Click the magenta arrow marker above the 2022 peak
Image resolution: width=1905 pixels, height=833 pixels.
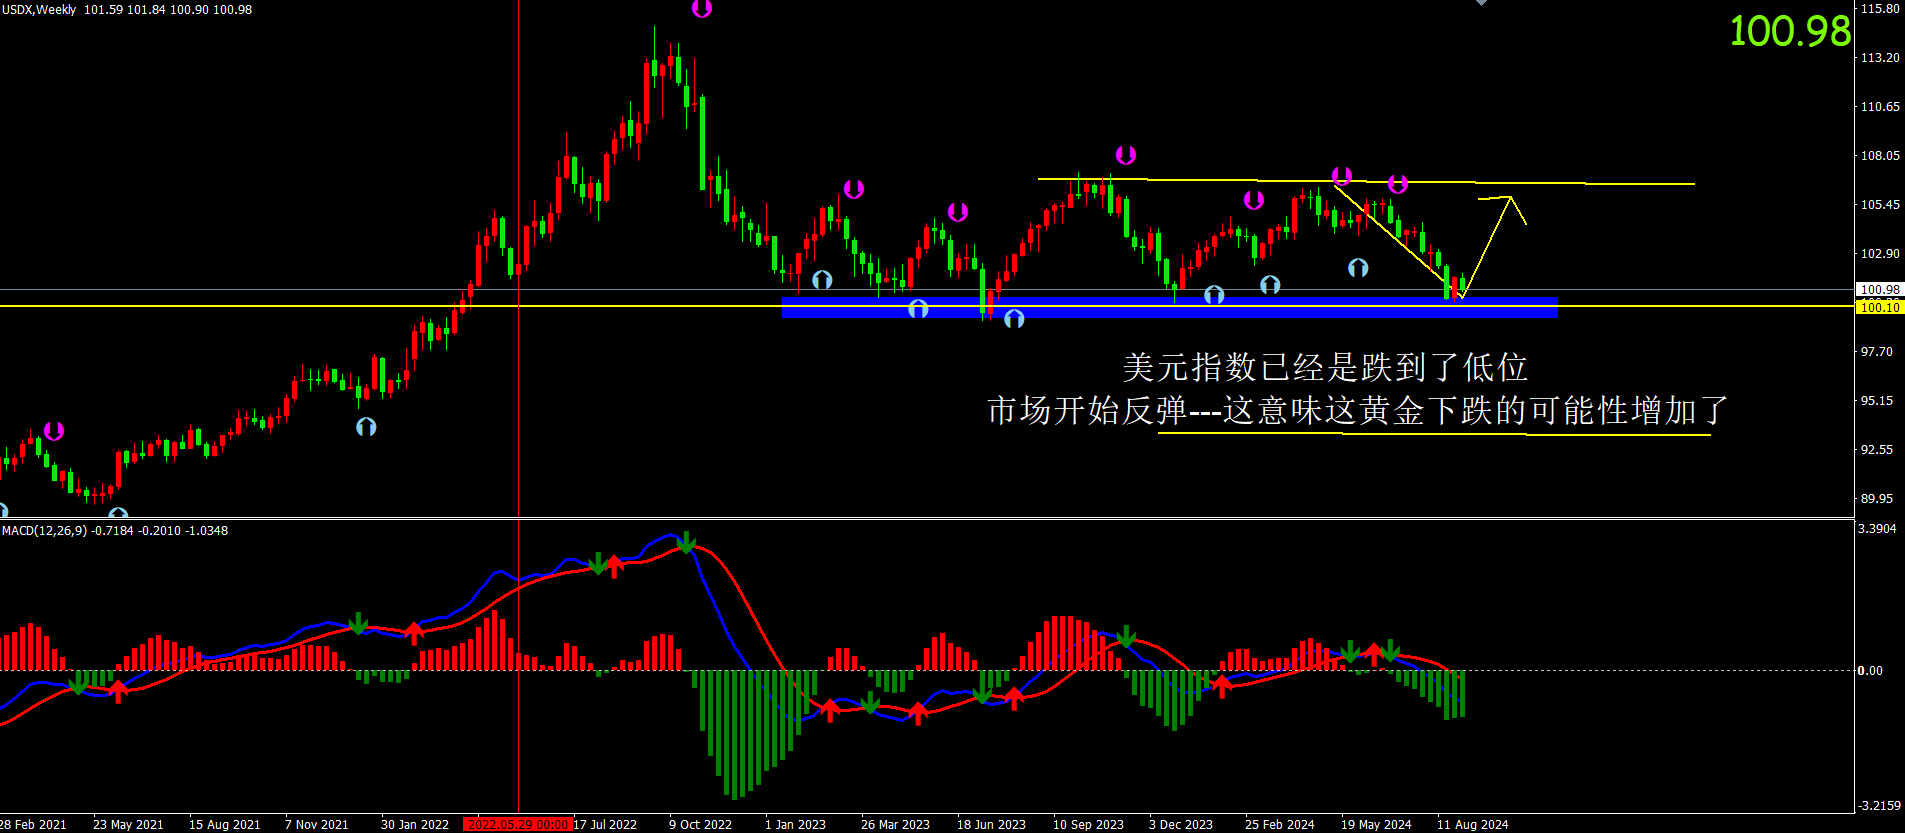coord(702,9)
